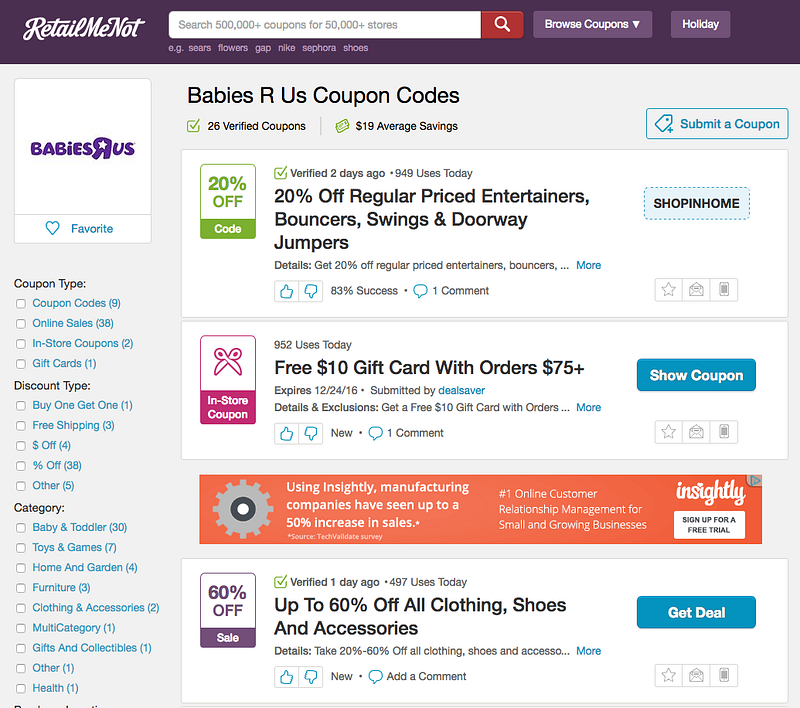Send SHOPINHOME coupon to phone icon
Viewport: 800px width, 708px height.
pyautogui.click(x=723, y=290)
